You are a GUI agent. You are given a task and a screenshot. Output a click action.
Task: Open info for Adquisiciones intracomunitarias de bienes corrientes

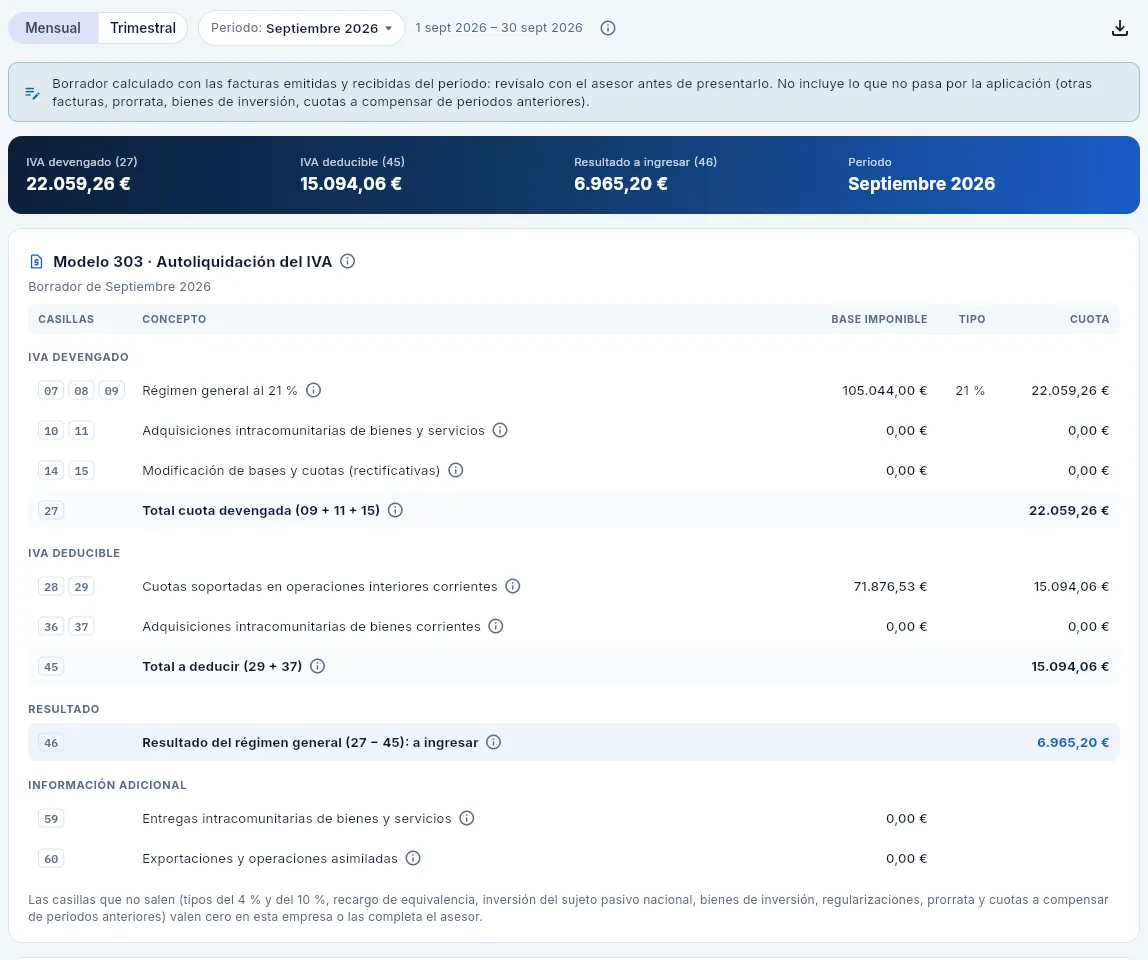[496, 626]
